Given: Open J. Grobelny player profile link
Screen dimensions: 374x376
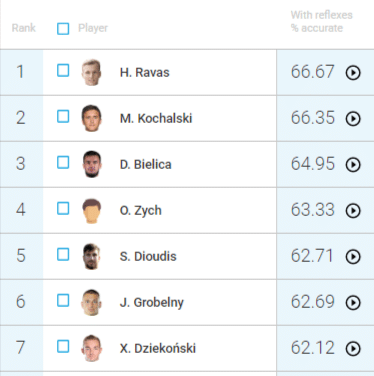Looking at the screenshot, I should (x=152, y=303).
